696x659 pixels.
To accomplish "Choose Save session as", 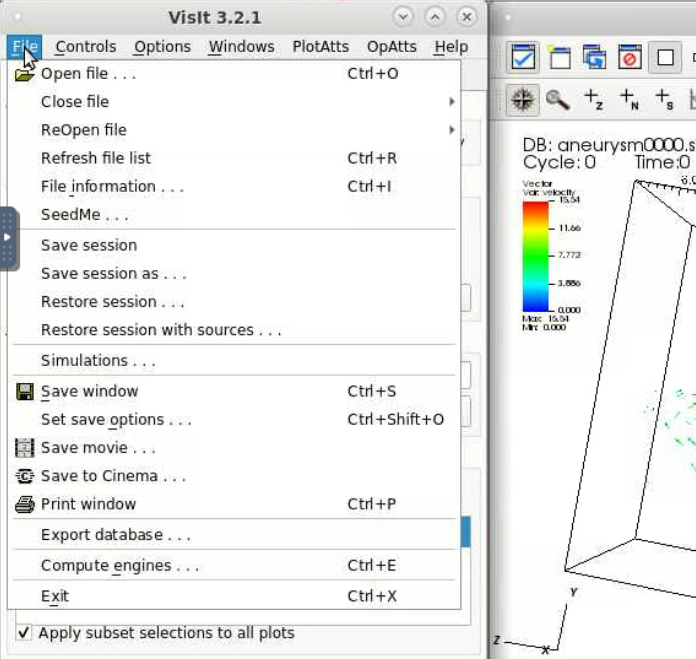I will 234,273.
